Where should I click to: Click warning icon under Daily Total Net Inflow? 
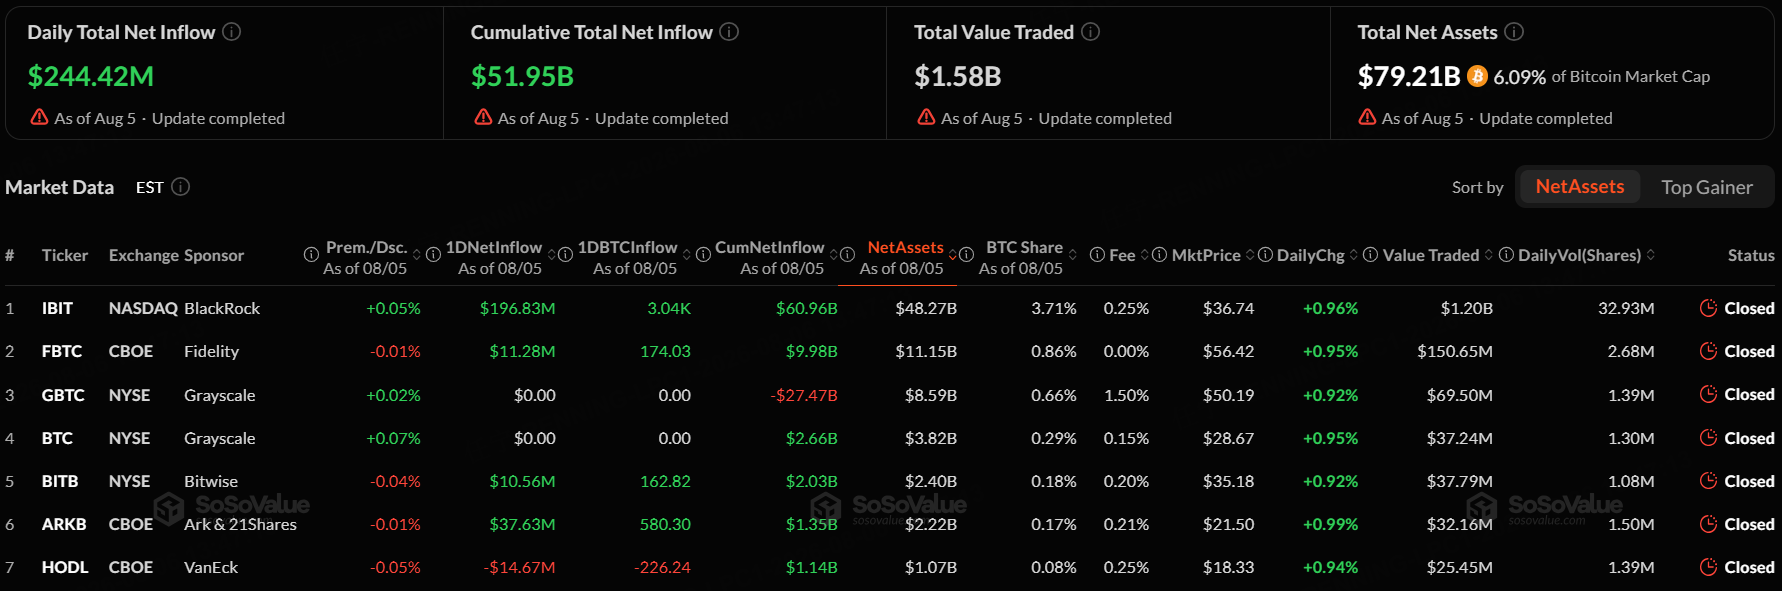[x=40, y=117]
